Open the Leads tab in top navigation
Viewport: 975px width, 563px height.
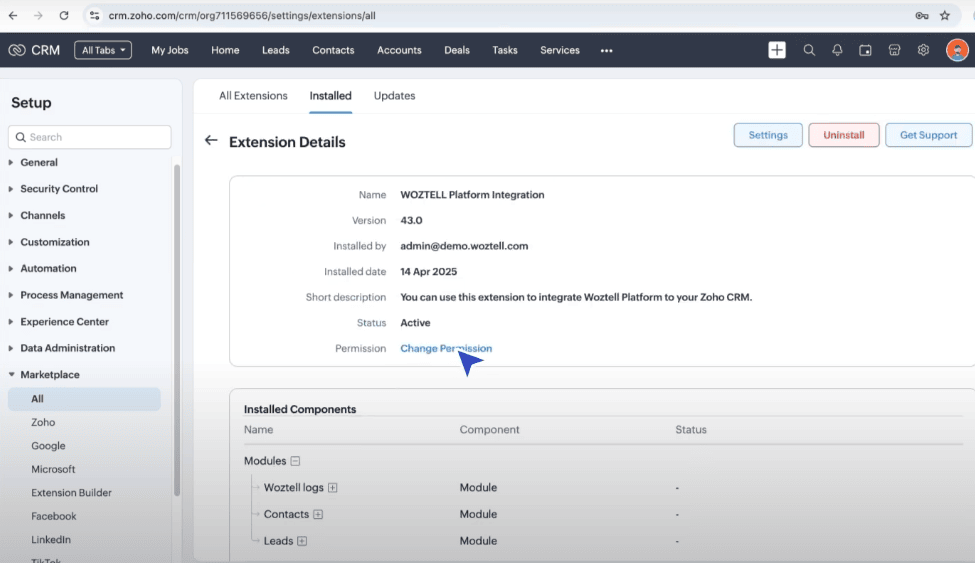pyautogui.click(x=275, y=50)
